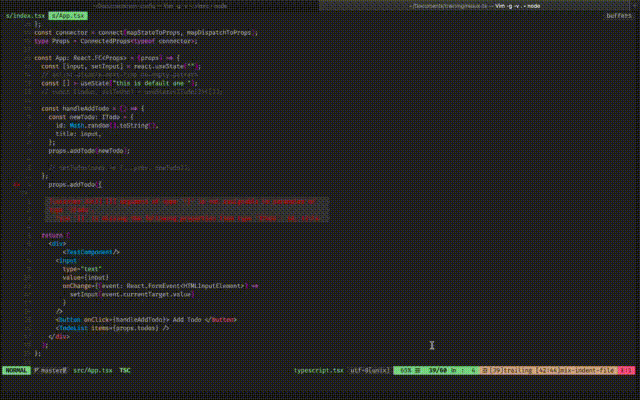Click the NORMAL mode indicator in the status line
Viewport: 640px width, 400px height.
tap(16, 370)
